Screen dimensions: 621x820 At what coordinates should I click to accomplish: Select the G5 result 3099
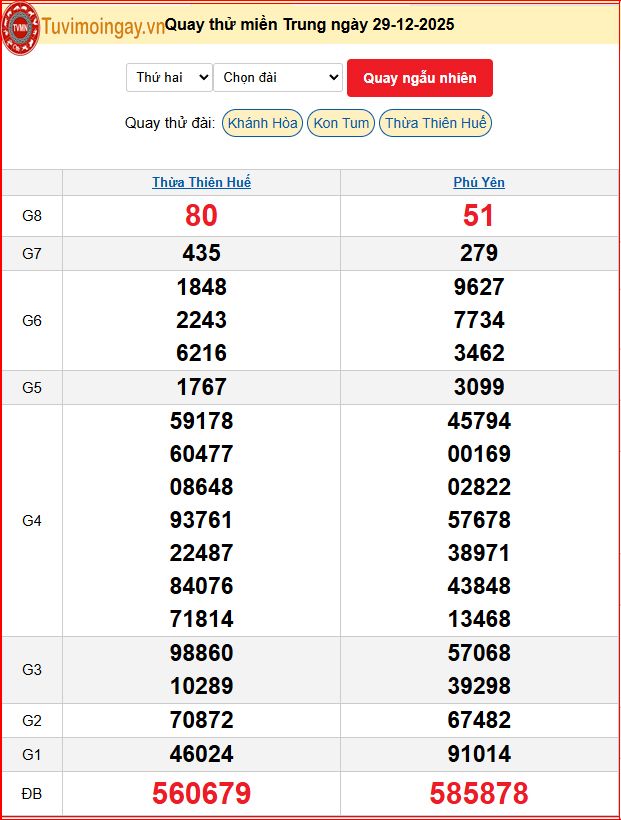point(479,387)
